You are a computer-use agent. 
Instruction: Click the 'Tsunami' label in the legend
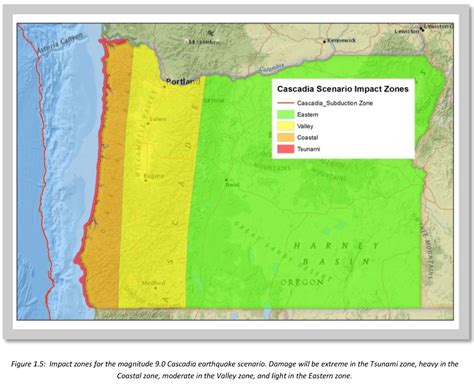click(308, 149)
